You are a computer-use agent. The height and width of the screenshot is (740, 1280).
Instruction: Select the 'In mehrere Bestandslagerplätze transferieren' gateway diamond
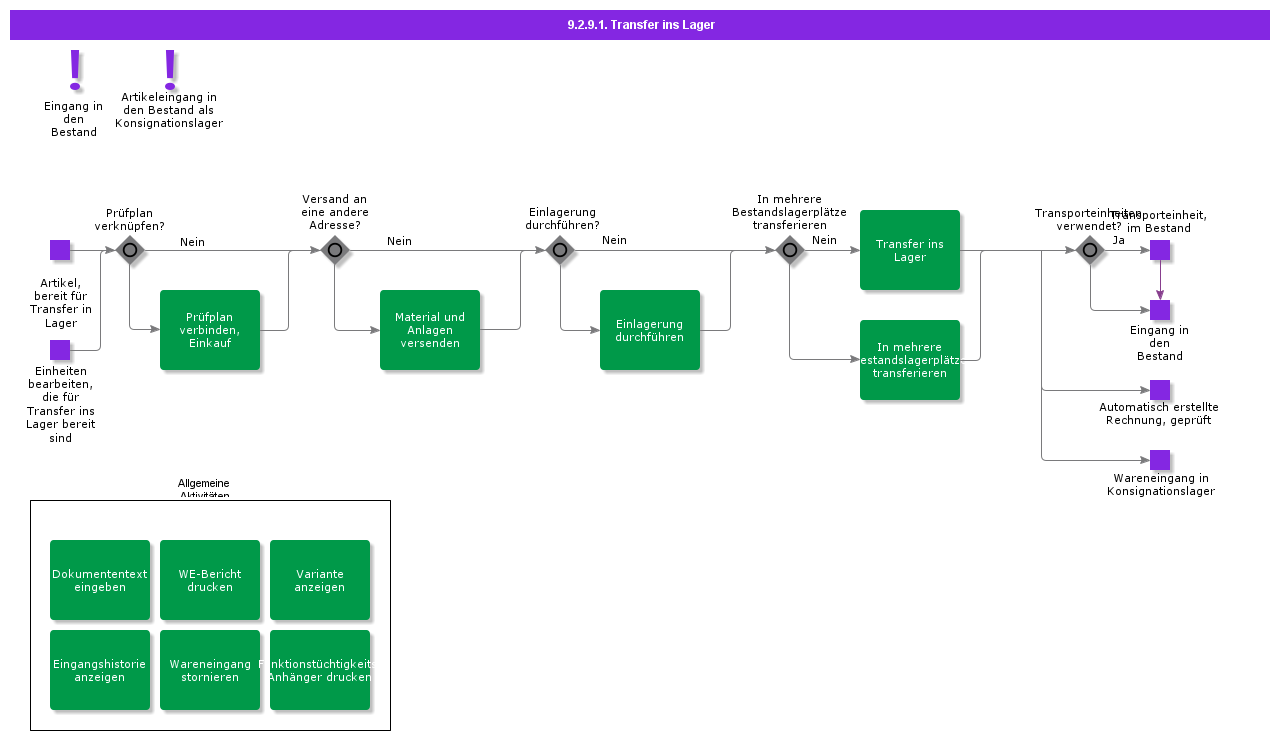coord(790,250)
